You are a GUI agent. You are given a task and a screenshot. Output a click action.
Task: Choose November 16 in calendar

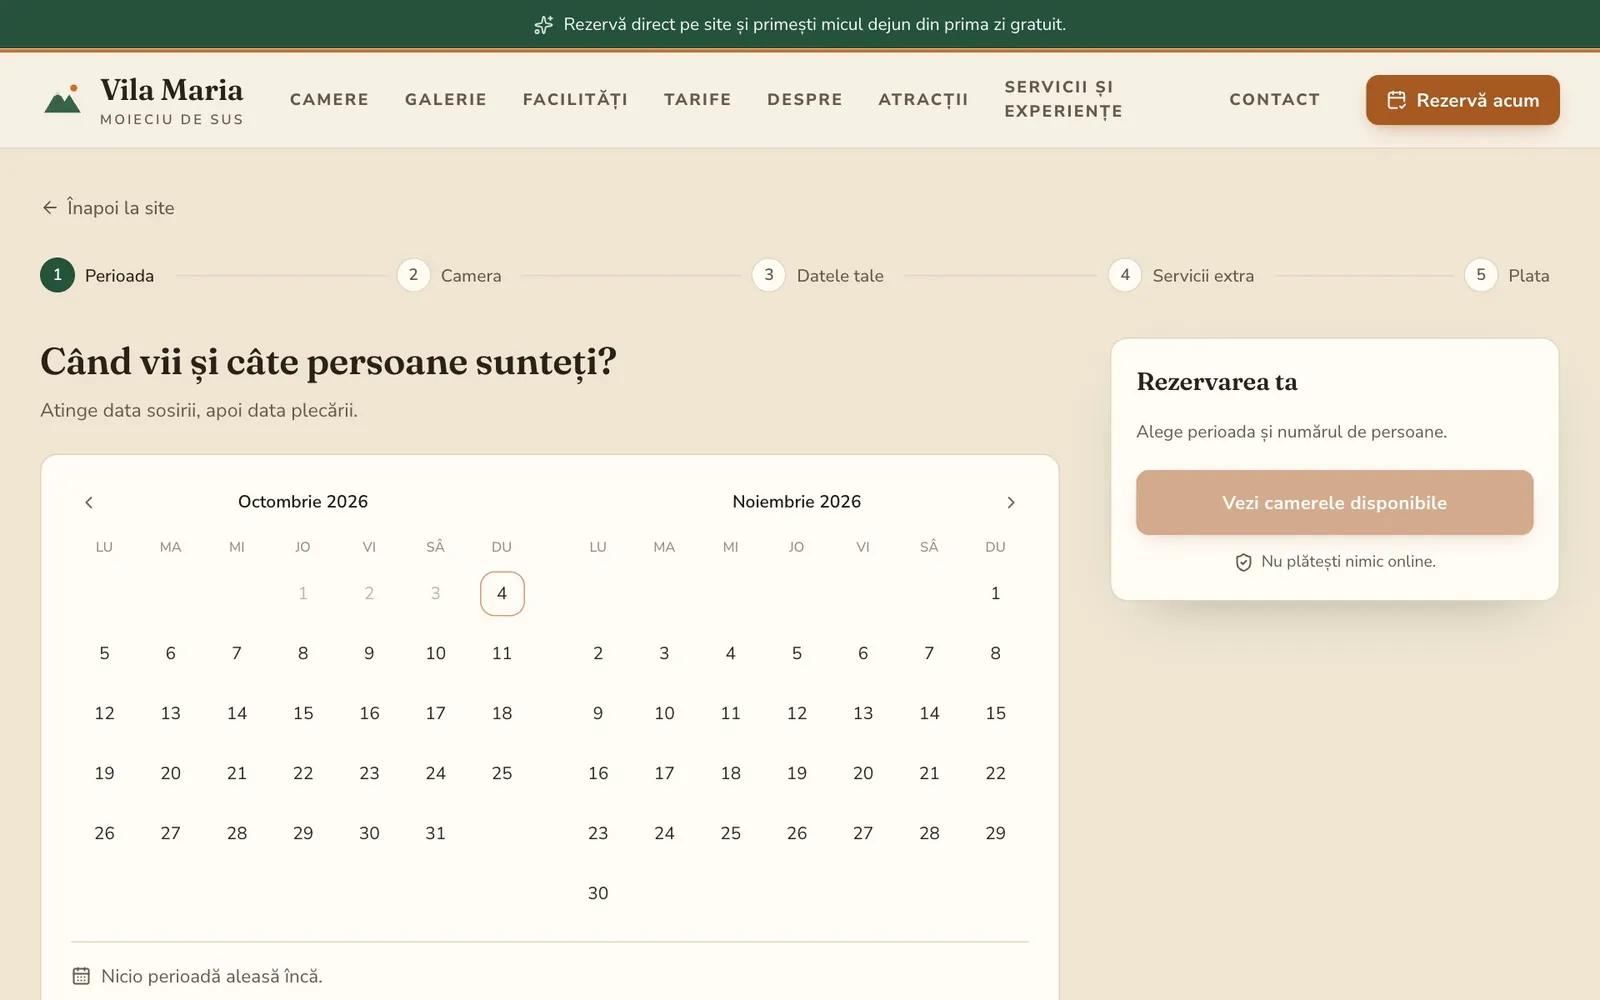pyautogui.click(x=598, y=773)
